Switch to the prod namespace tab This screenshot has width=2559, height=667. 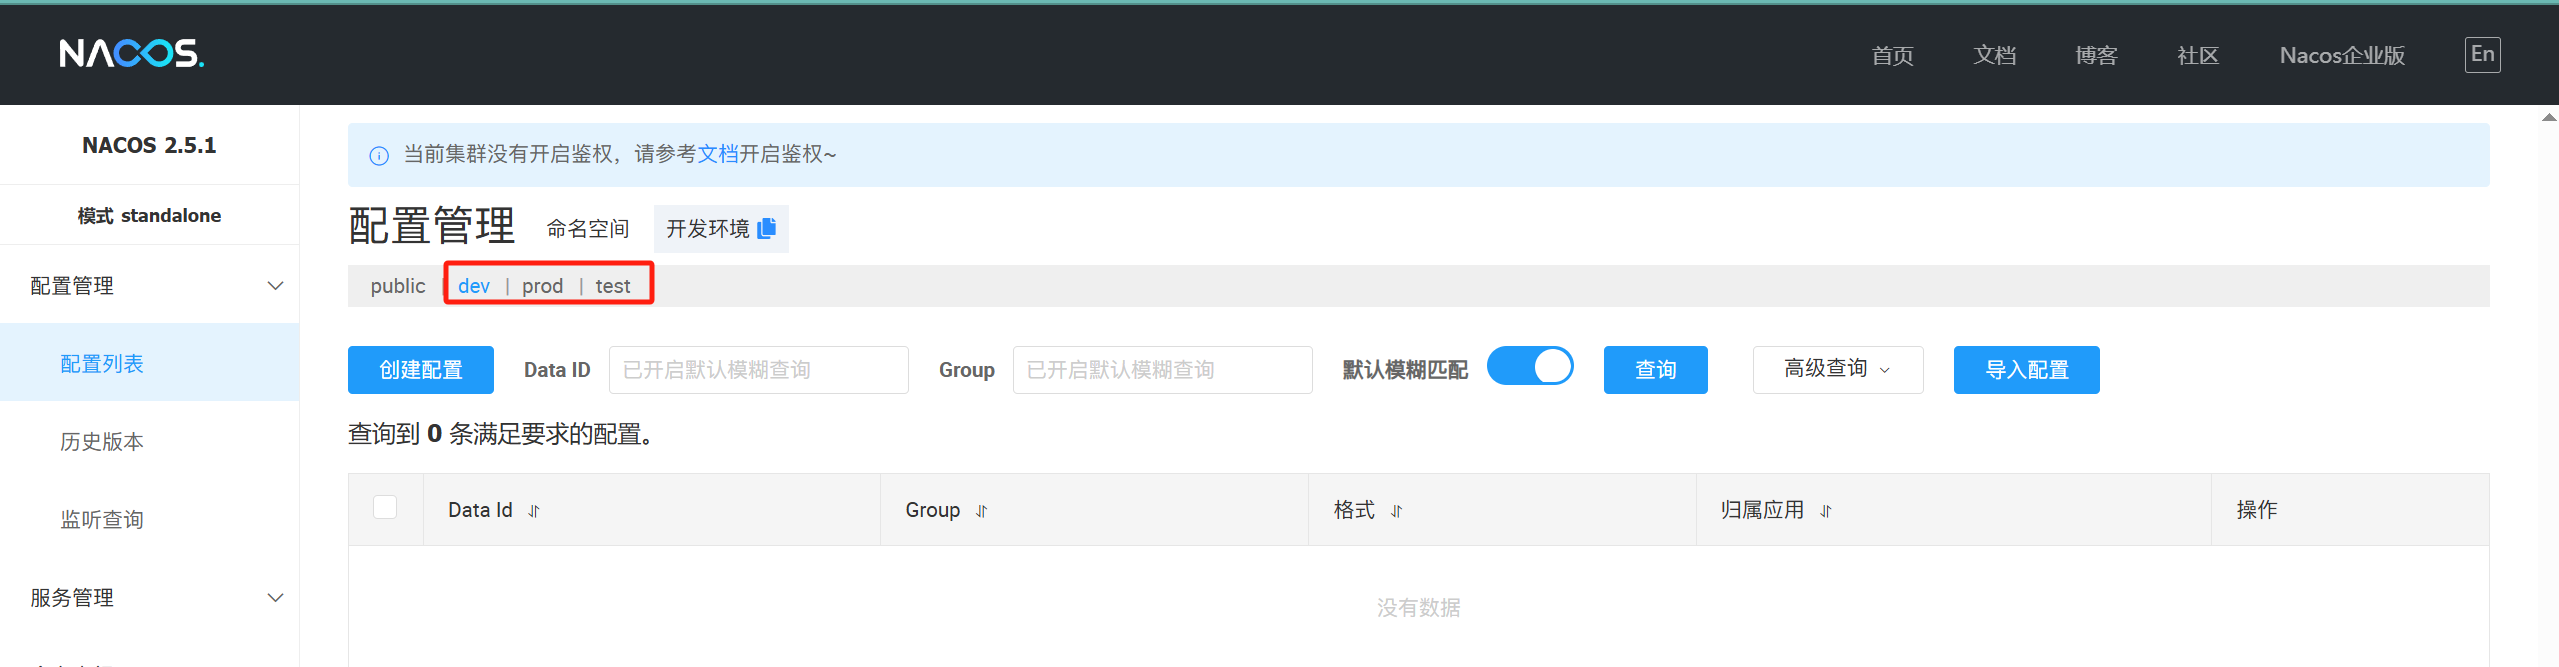pyautogui.click(x=542, y=286)
